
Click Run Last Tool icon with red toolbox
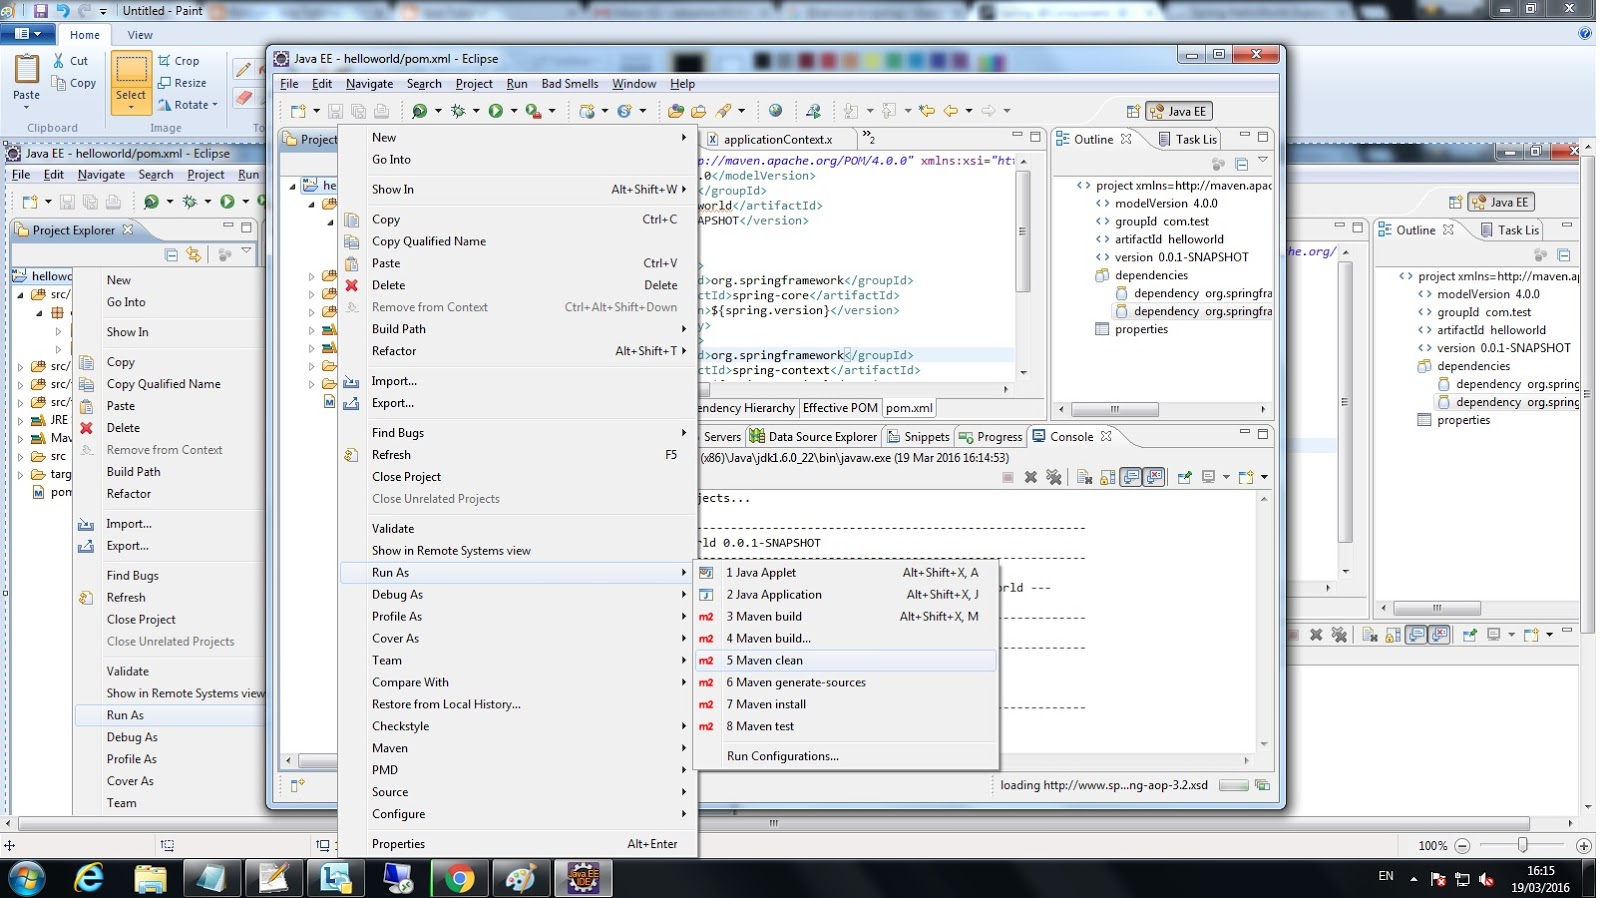[x=534, y=111]
